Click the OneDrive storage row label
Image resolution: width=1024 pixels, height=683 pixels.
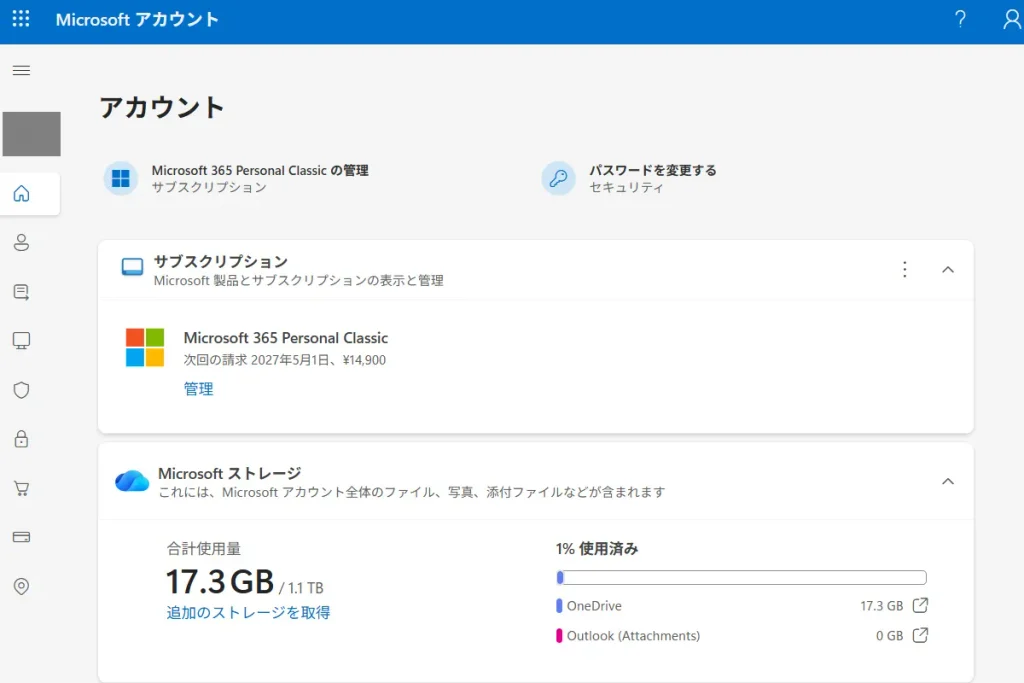594,606
